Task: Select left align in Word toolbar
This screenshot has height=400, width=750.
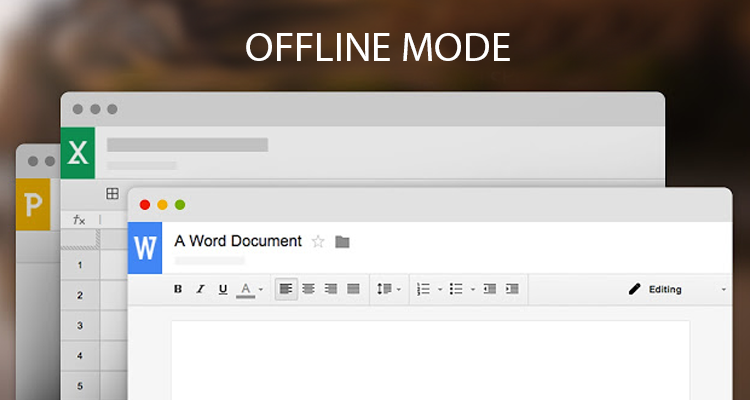Action: tap(286, 289)
